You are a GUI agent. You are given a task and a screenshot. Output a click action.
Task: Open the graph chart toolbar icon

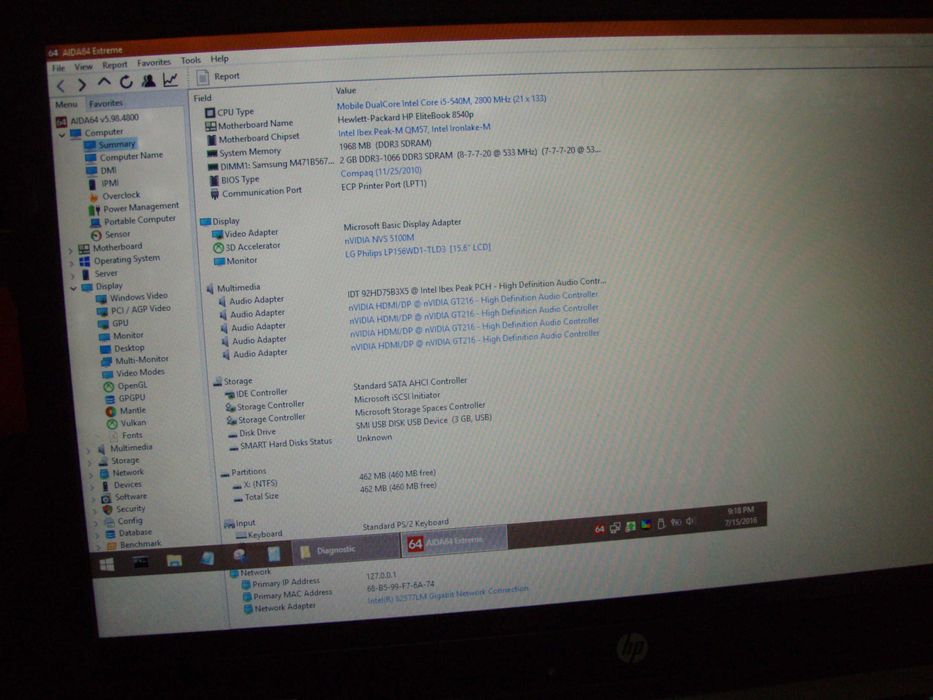(170, 79)
